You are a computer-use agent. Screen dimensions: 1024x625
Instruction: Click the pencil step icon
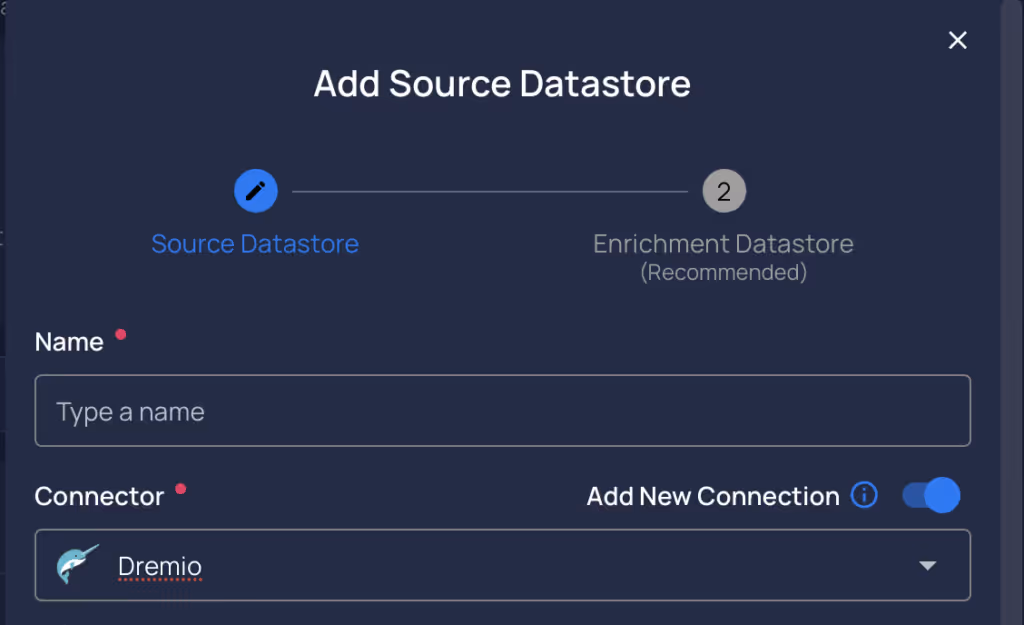[255, 190]
